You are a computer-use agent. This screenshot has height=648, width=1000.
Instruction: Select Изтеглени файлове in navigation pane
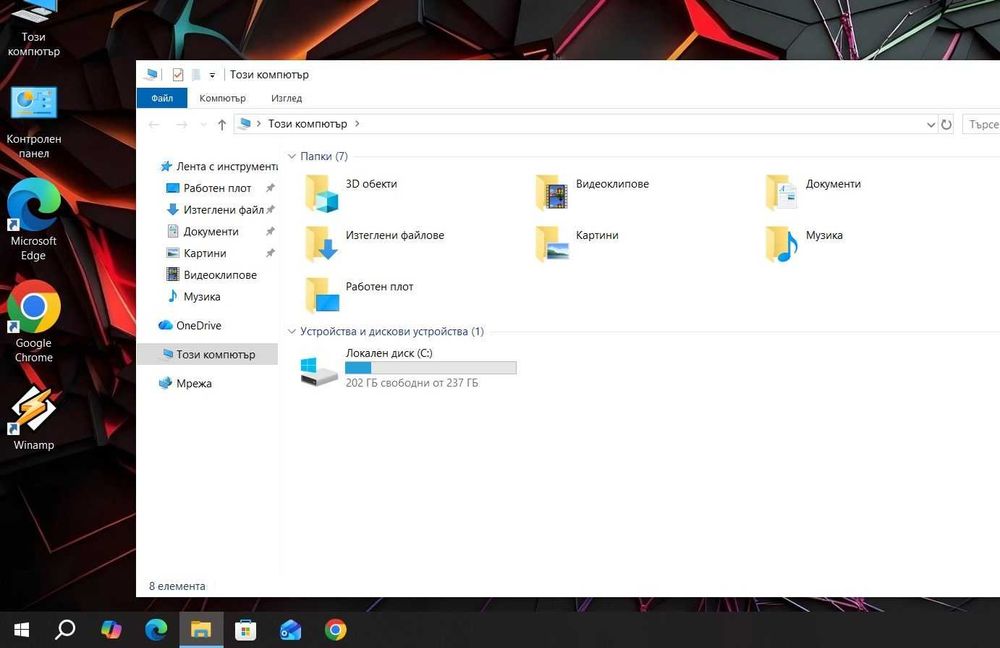click(217, 210)
